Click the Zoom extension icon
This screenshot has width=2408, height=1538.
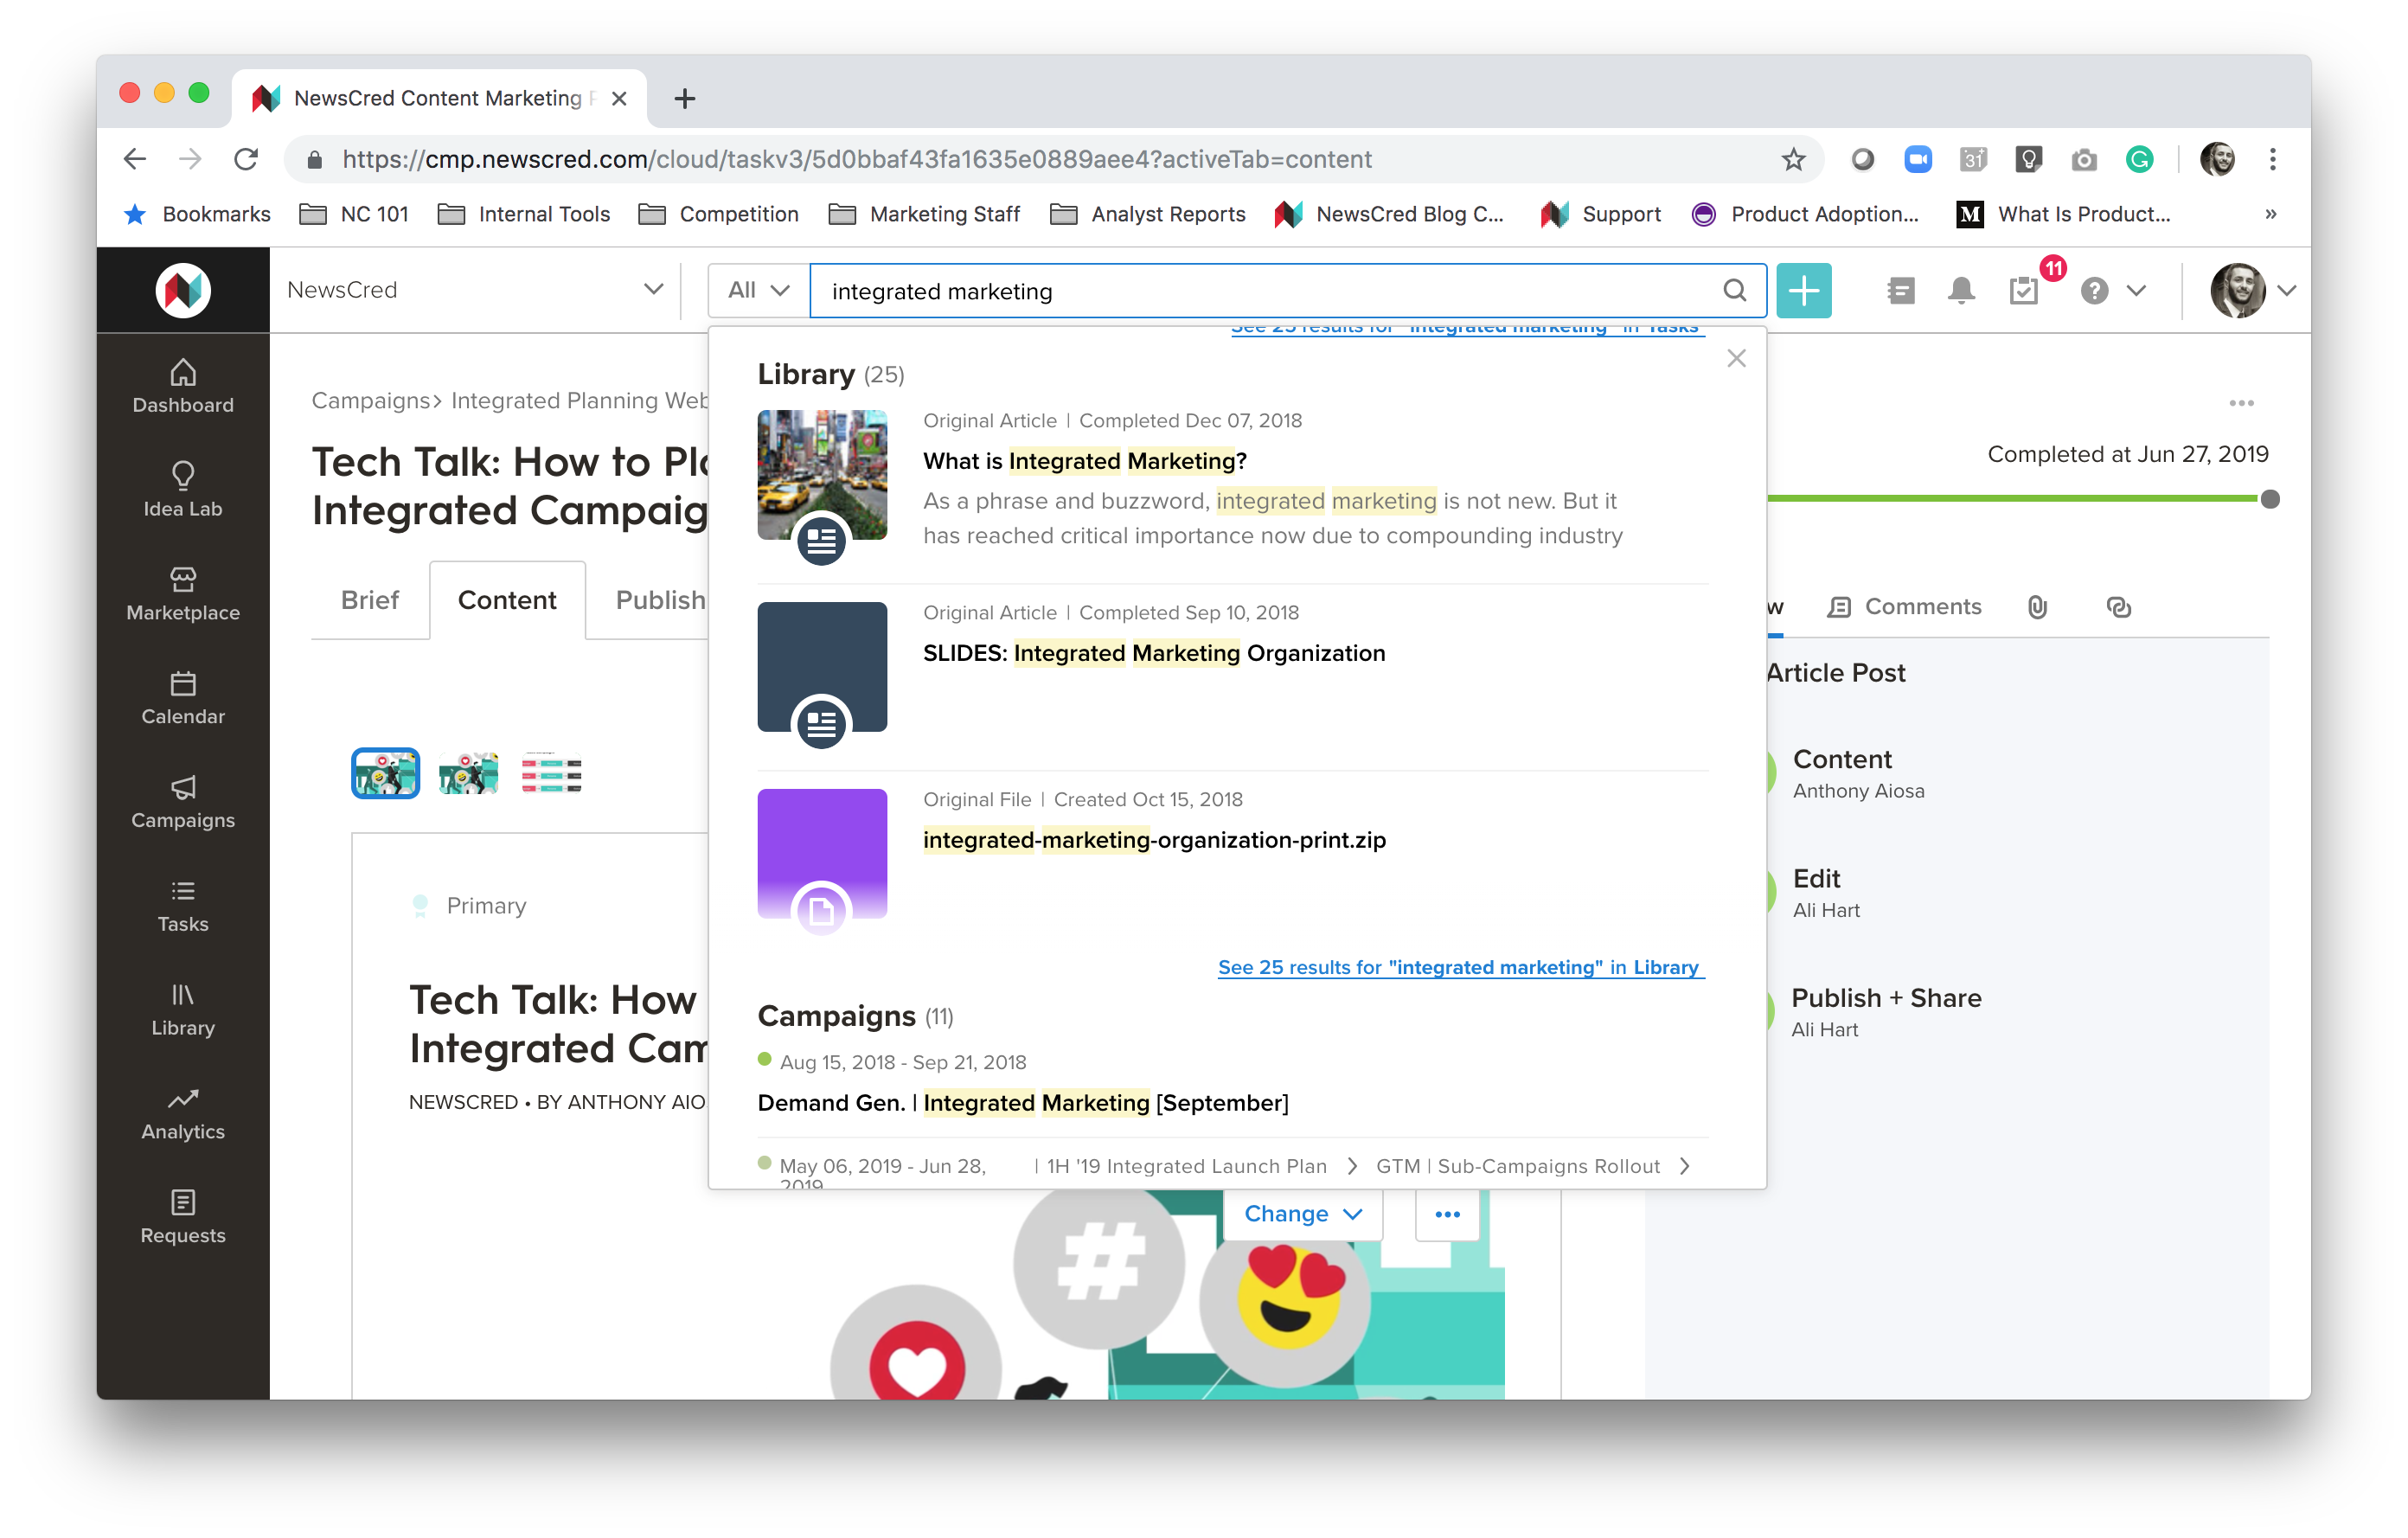(x=1917, y=159)
